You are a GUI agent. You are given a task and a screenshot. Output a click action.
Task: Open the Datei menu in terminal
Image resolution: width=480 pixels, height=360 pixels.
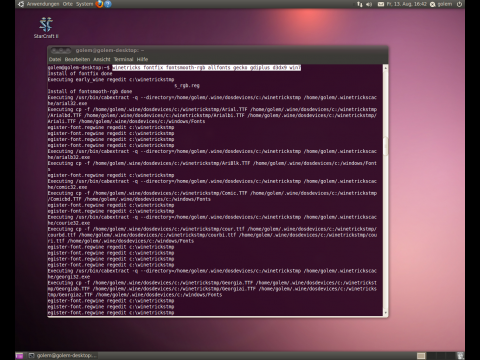pos(55,59)
